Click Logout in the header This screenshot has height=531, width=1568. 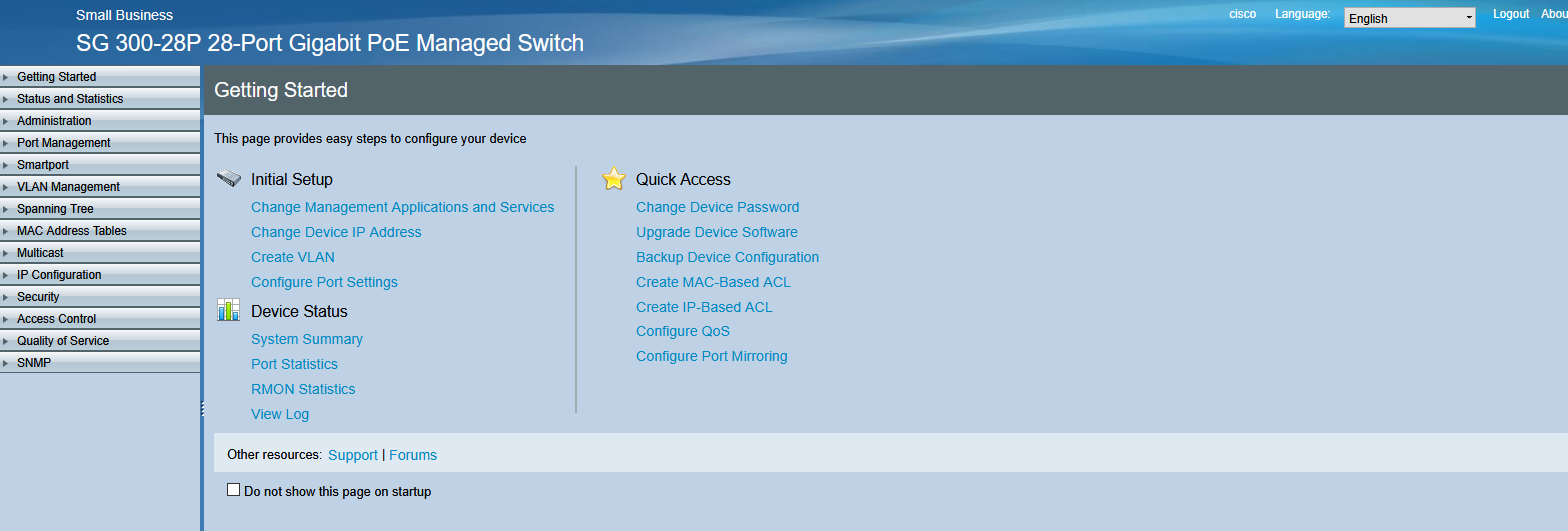tap(1510, 14)
